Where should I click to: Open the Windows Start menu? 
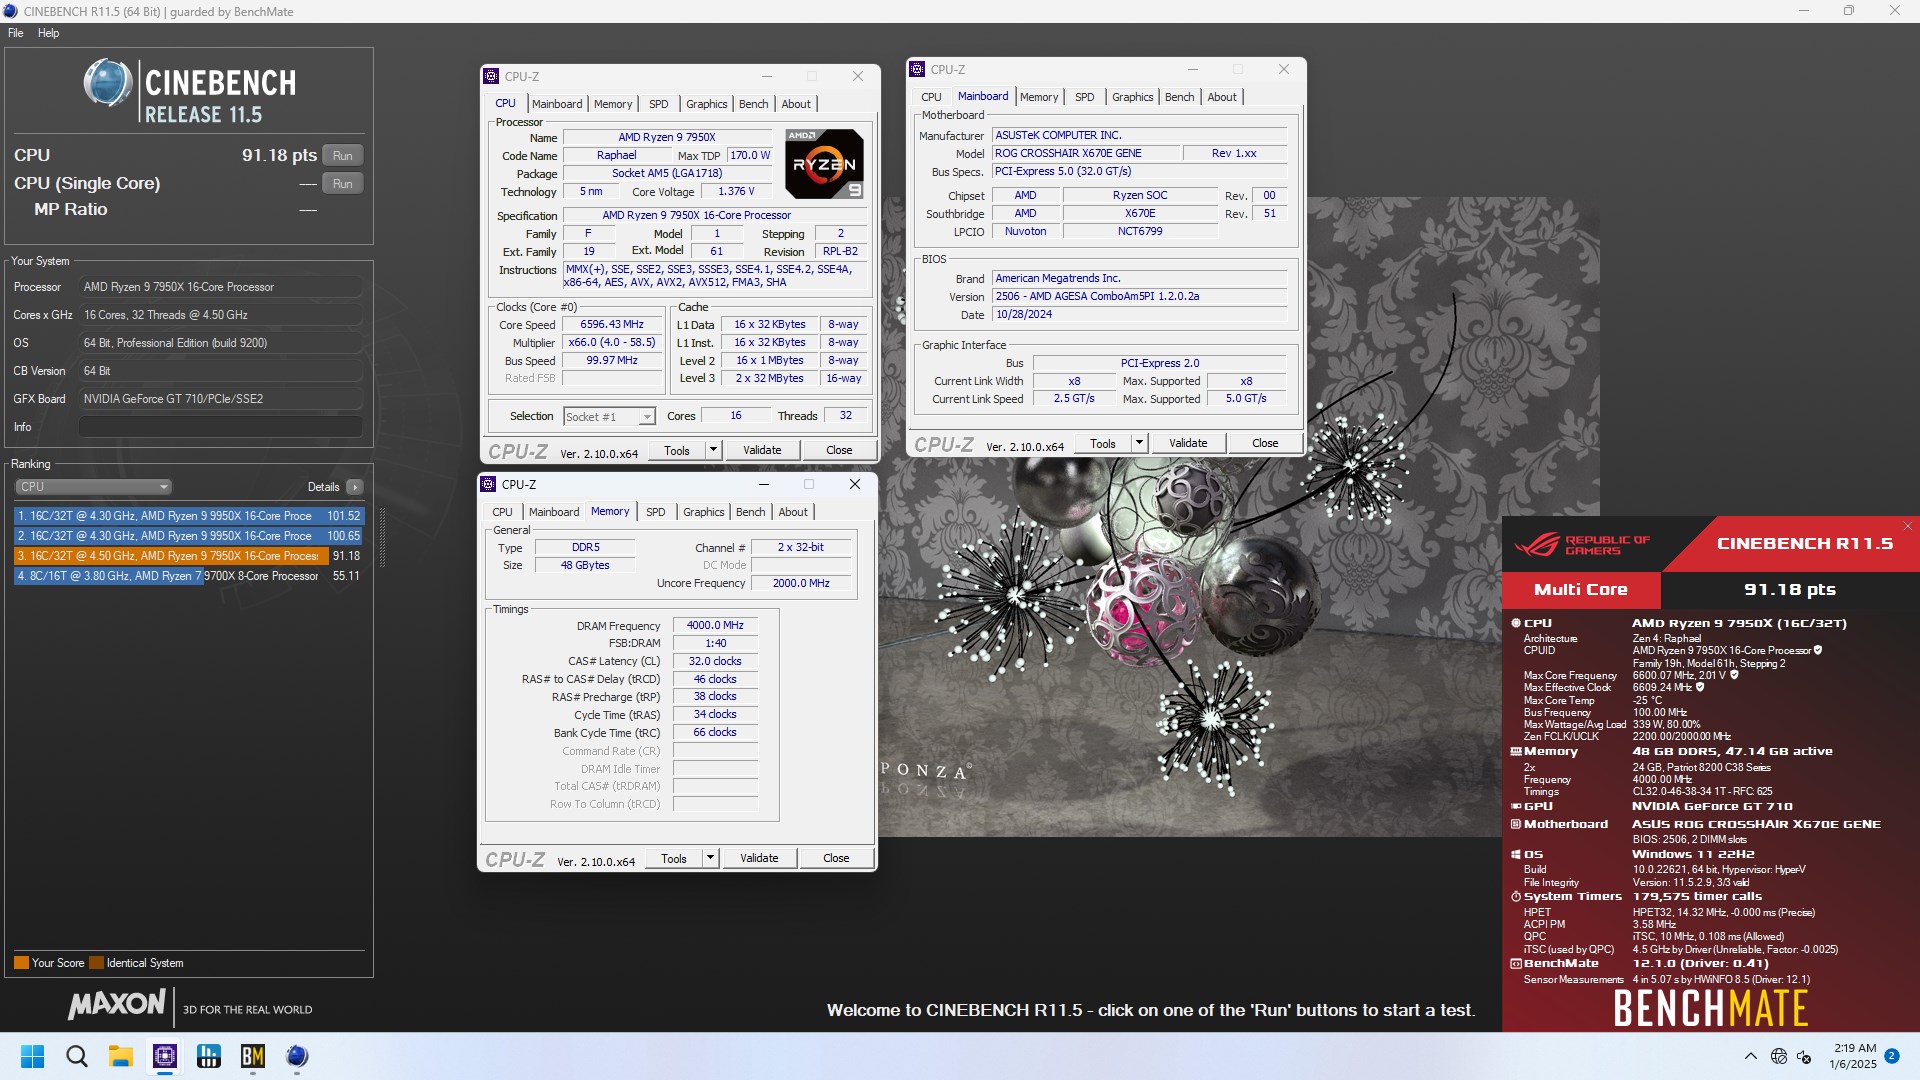[33, 1056]
